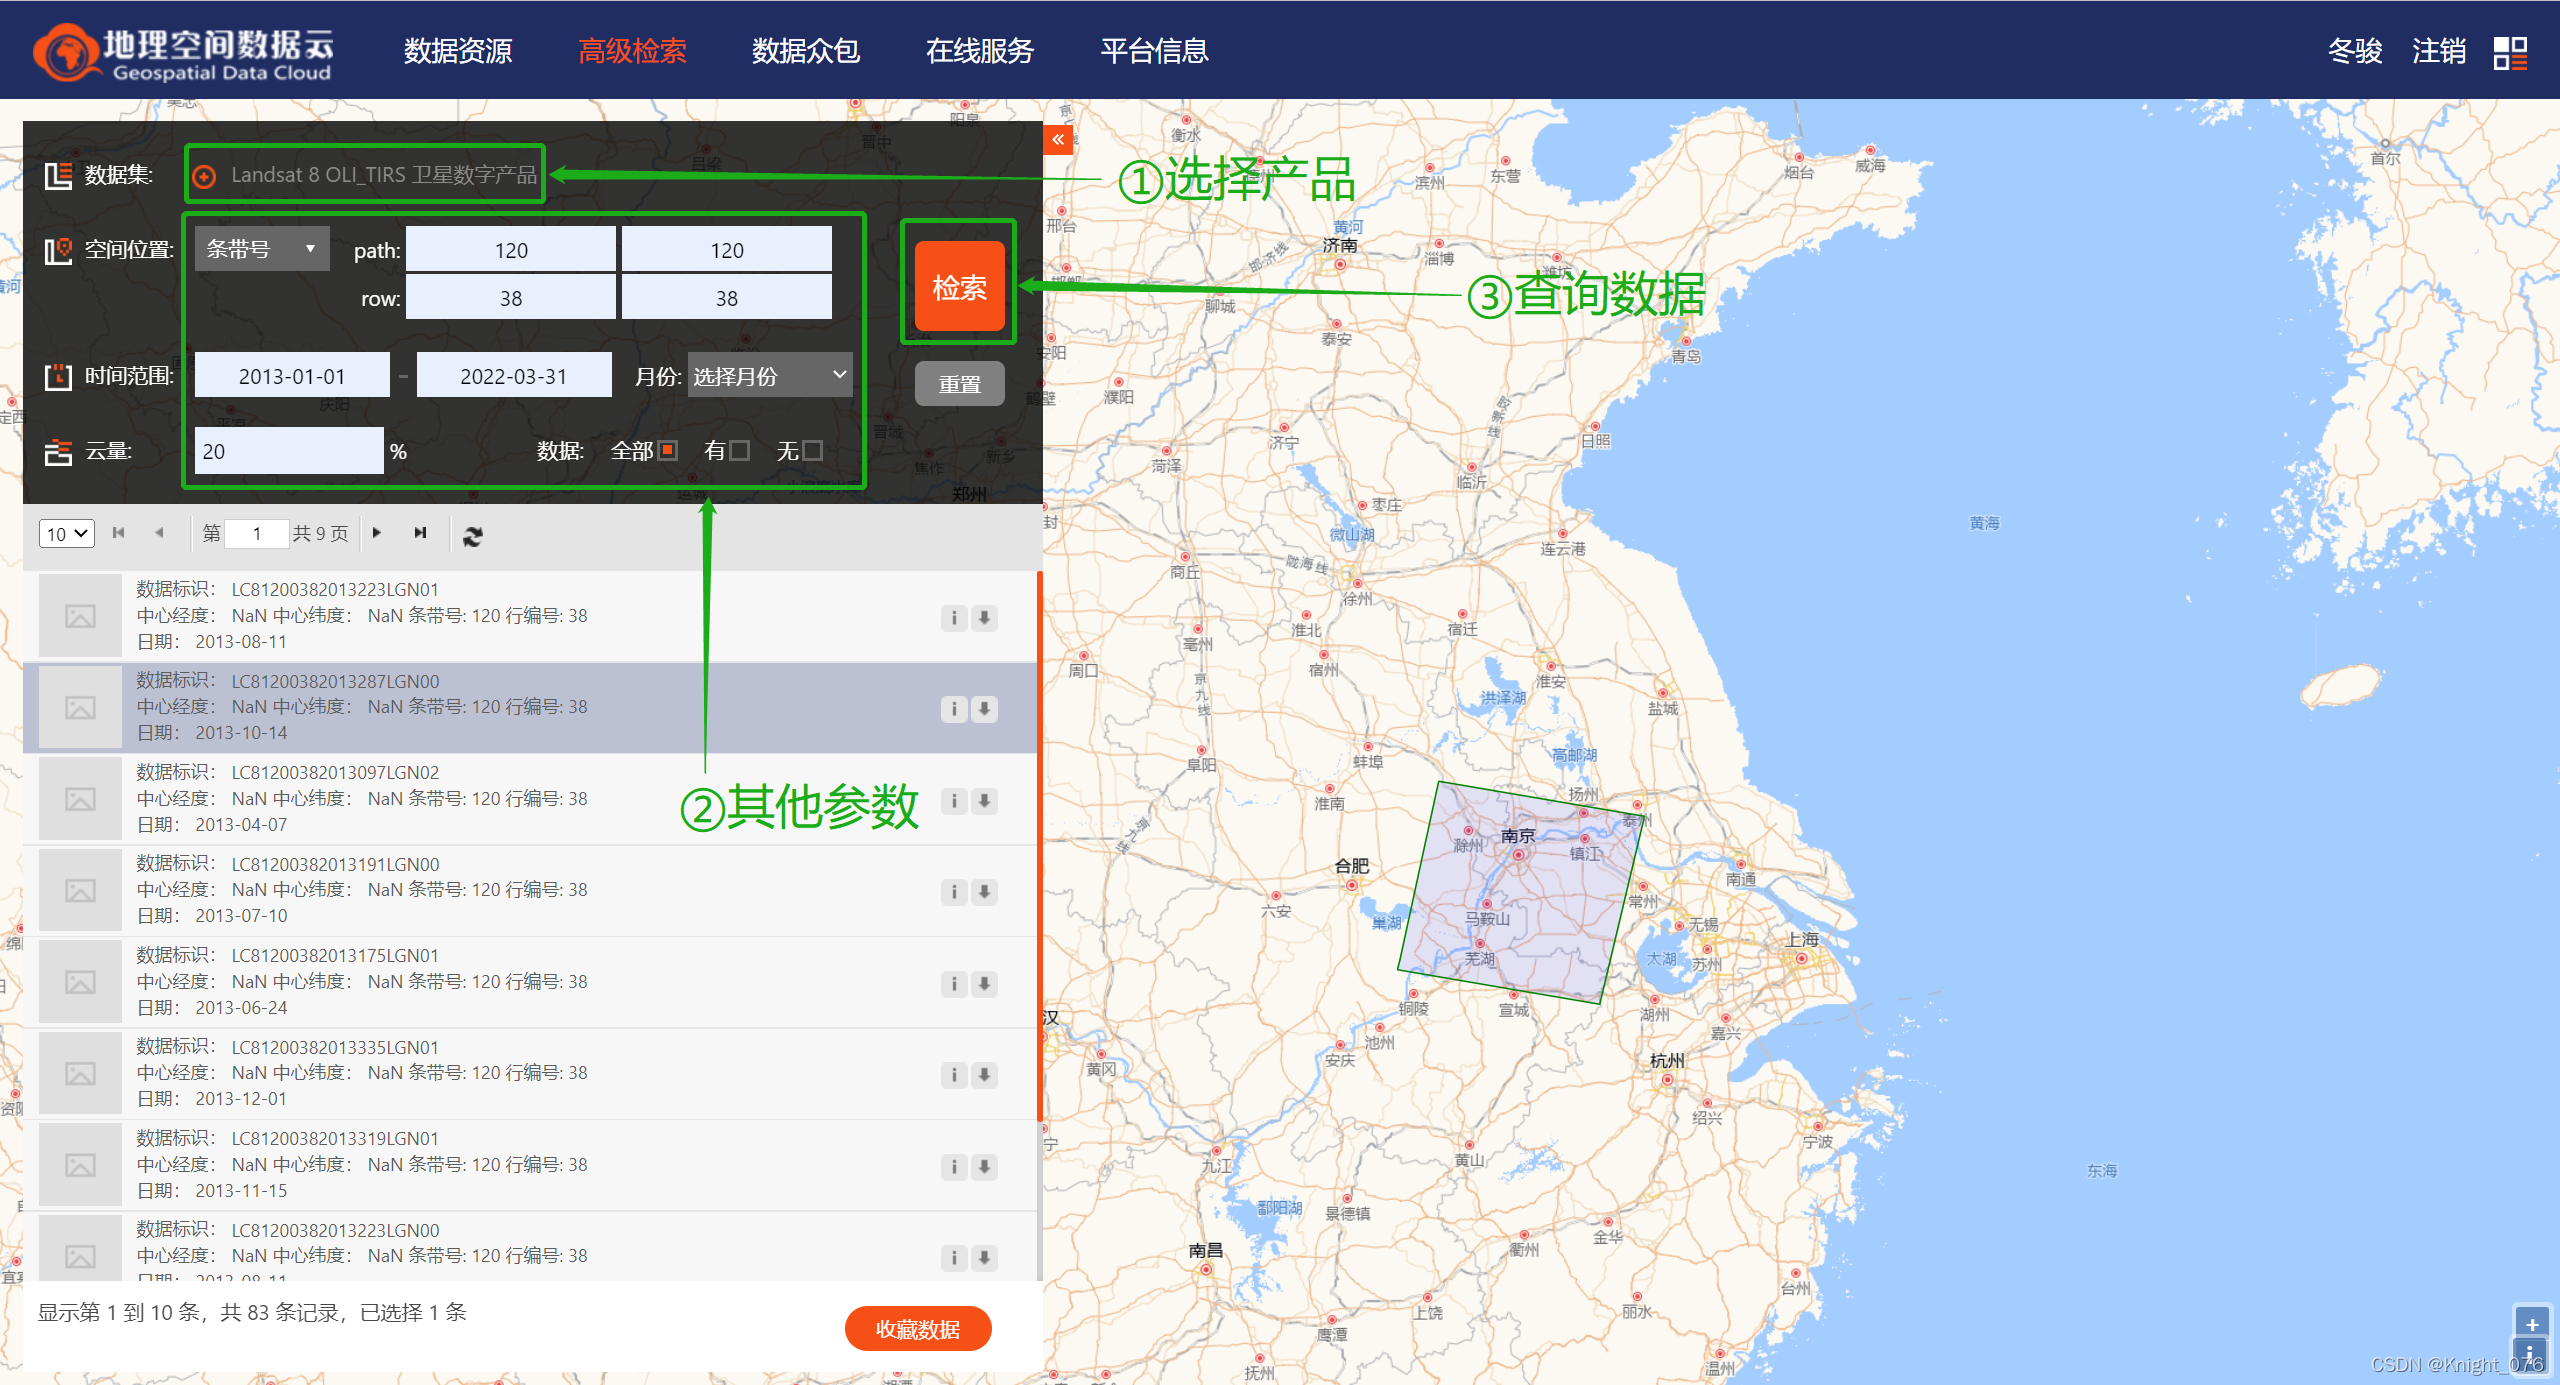Zoom in the map with plus button
Viewport: 2560px width, 1385px height.
coord(2531,1325)
